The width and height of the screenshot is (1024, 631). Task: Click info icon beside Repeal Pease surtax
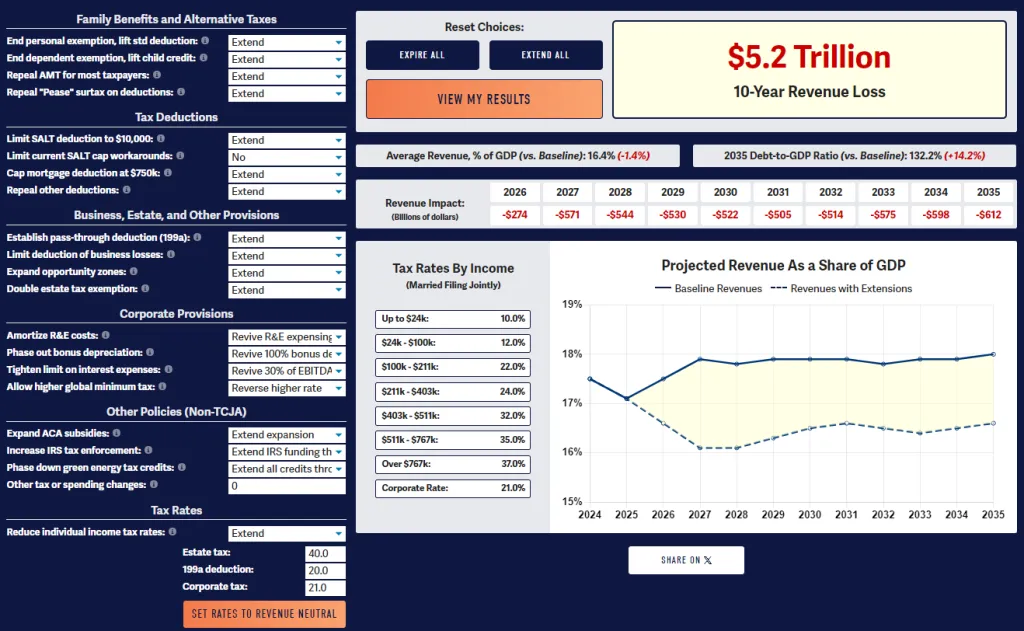click(x=181, y=92)
